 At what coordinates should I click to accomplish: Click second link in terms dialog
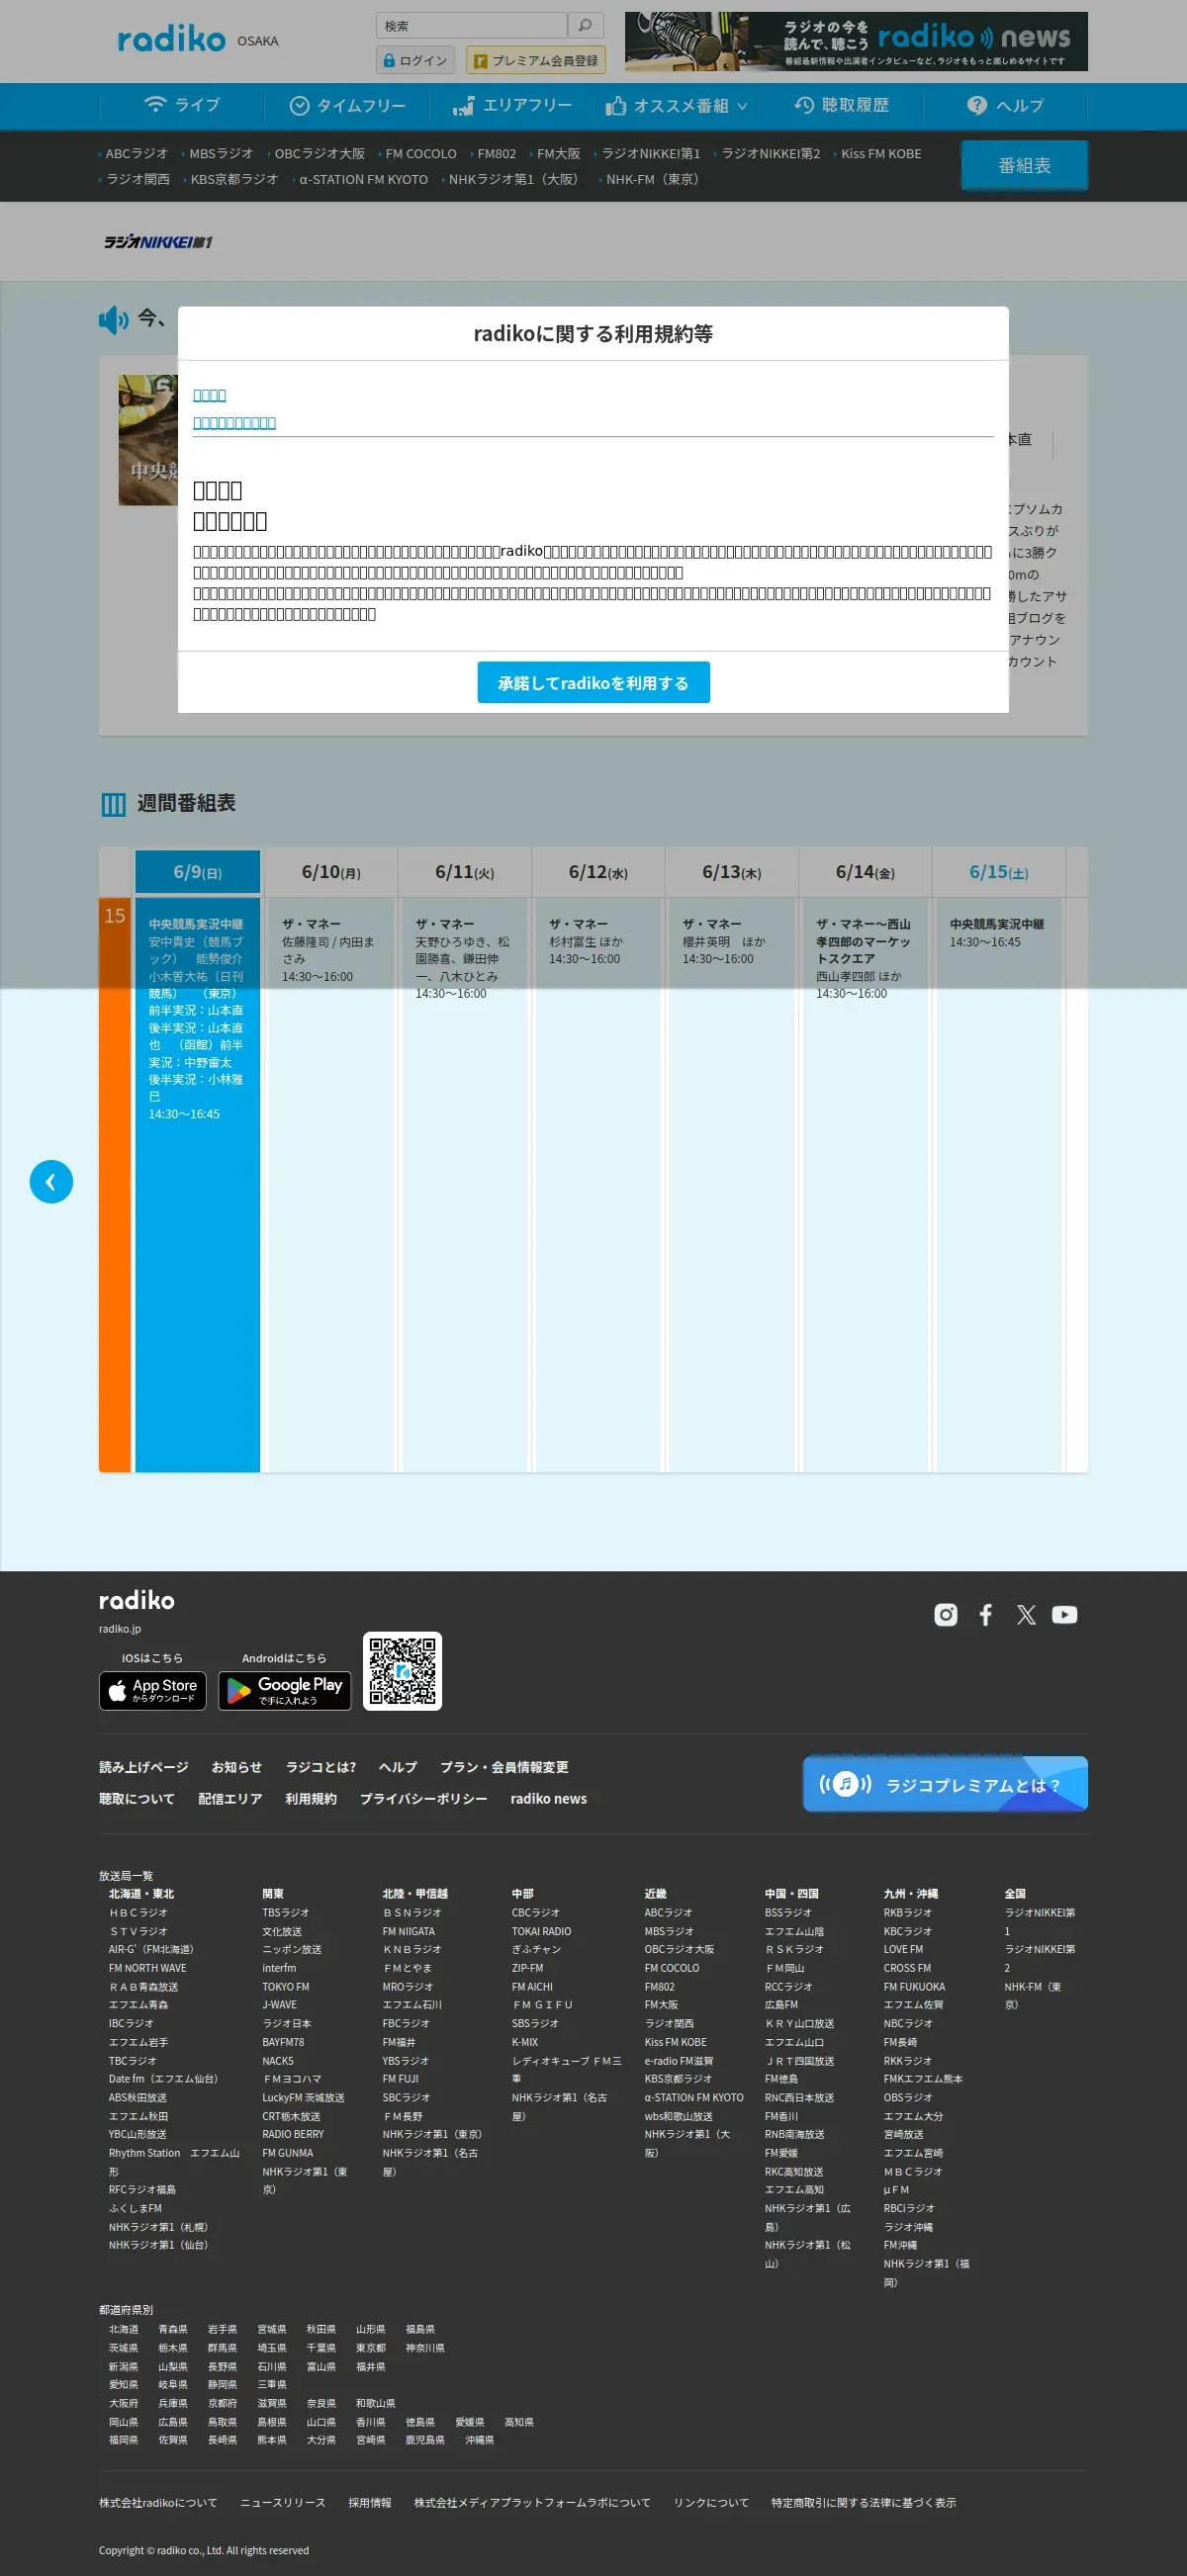pos(234,423)
